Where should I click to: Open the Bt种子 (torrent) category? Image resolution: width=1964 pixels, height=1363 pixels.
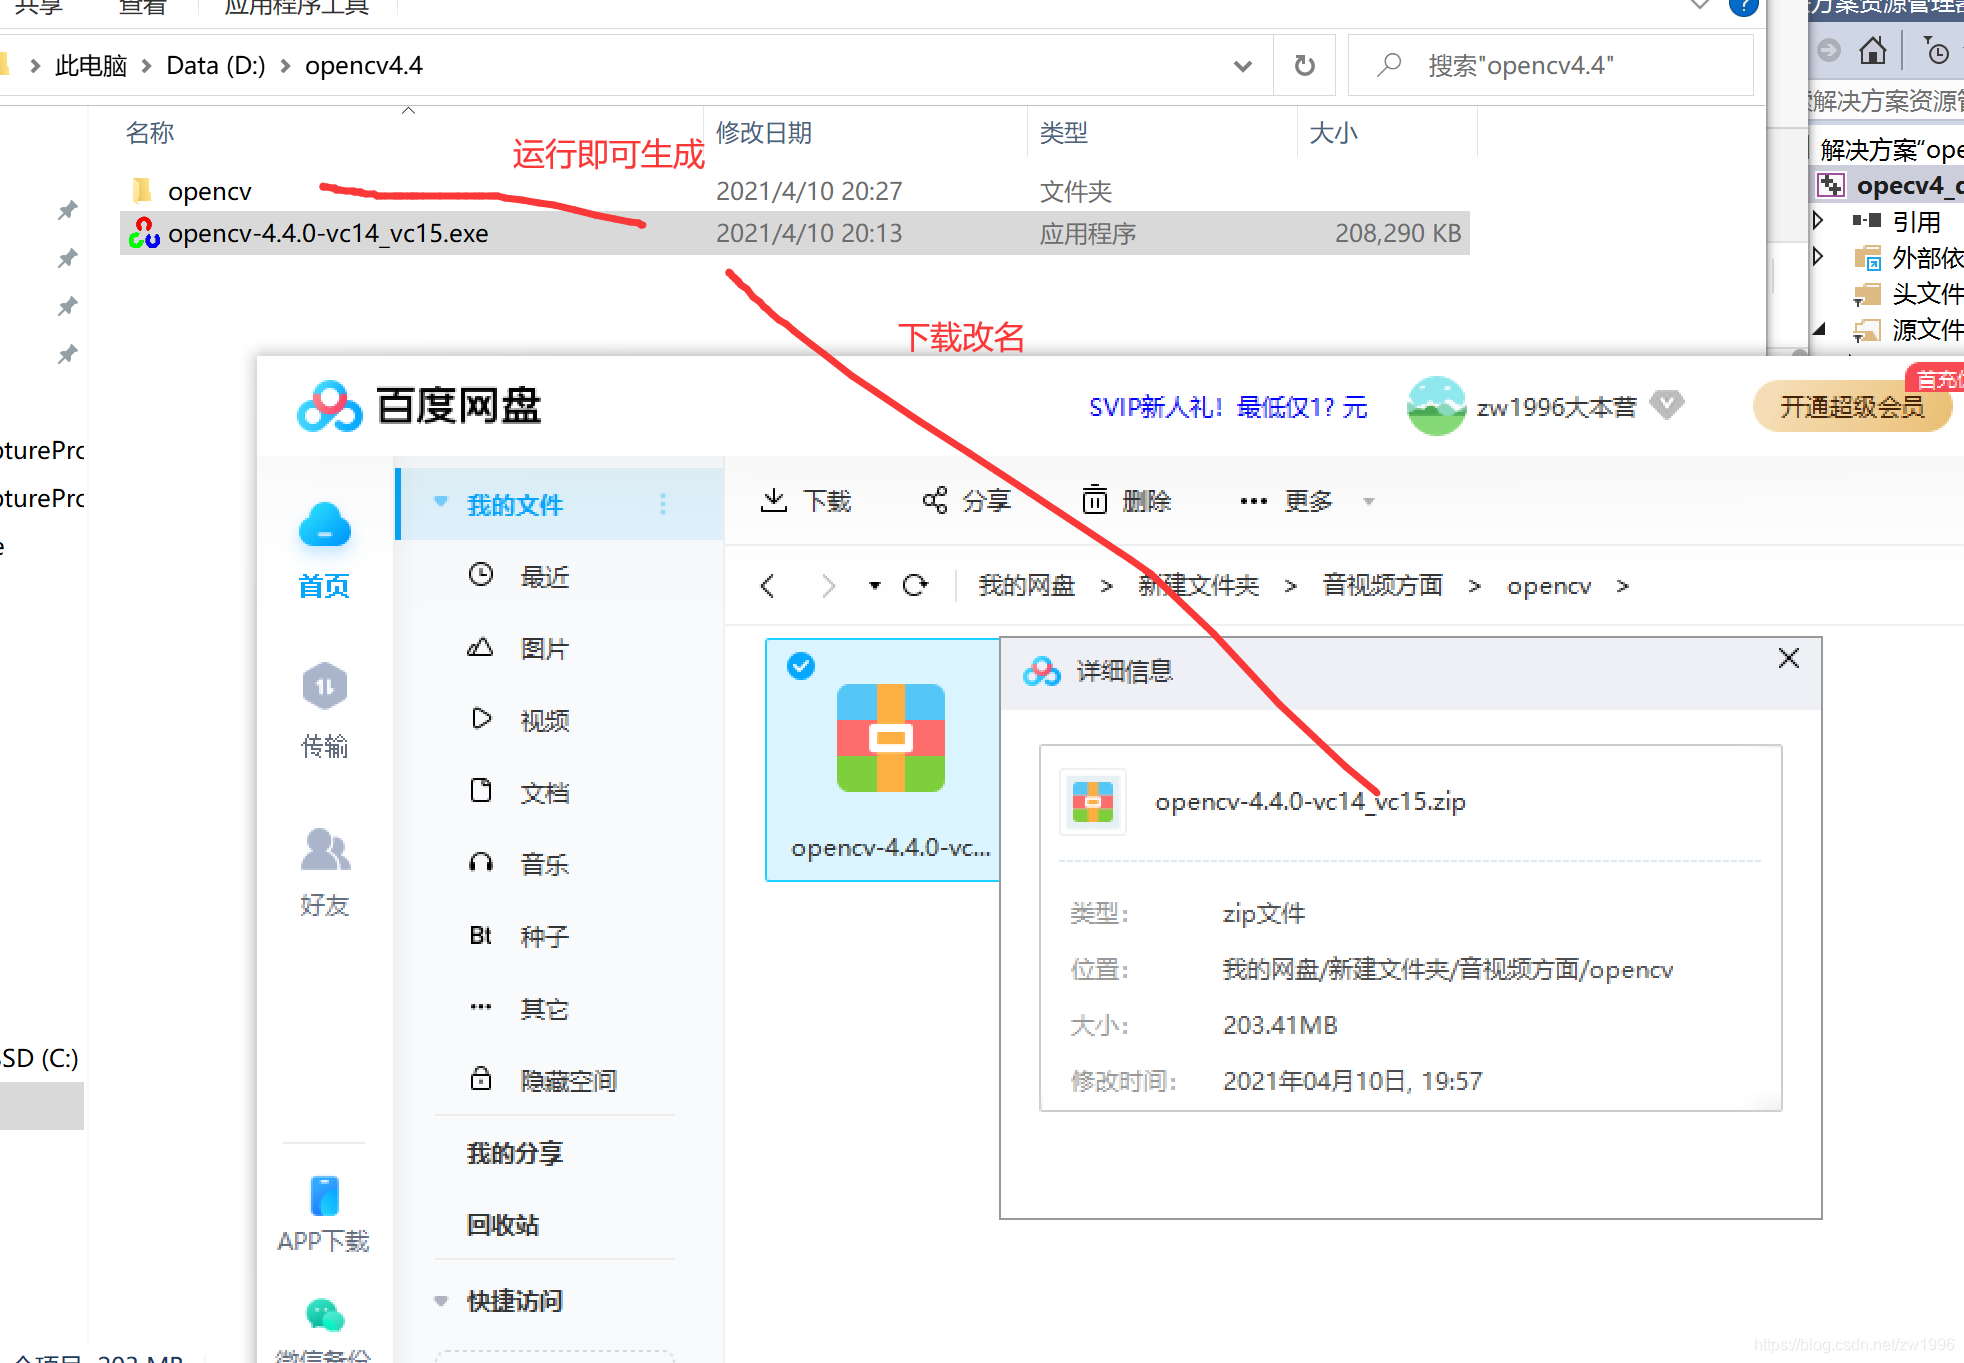pos(542,935)
